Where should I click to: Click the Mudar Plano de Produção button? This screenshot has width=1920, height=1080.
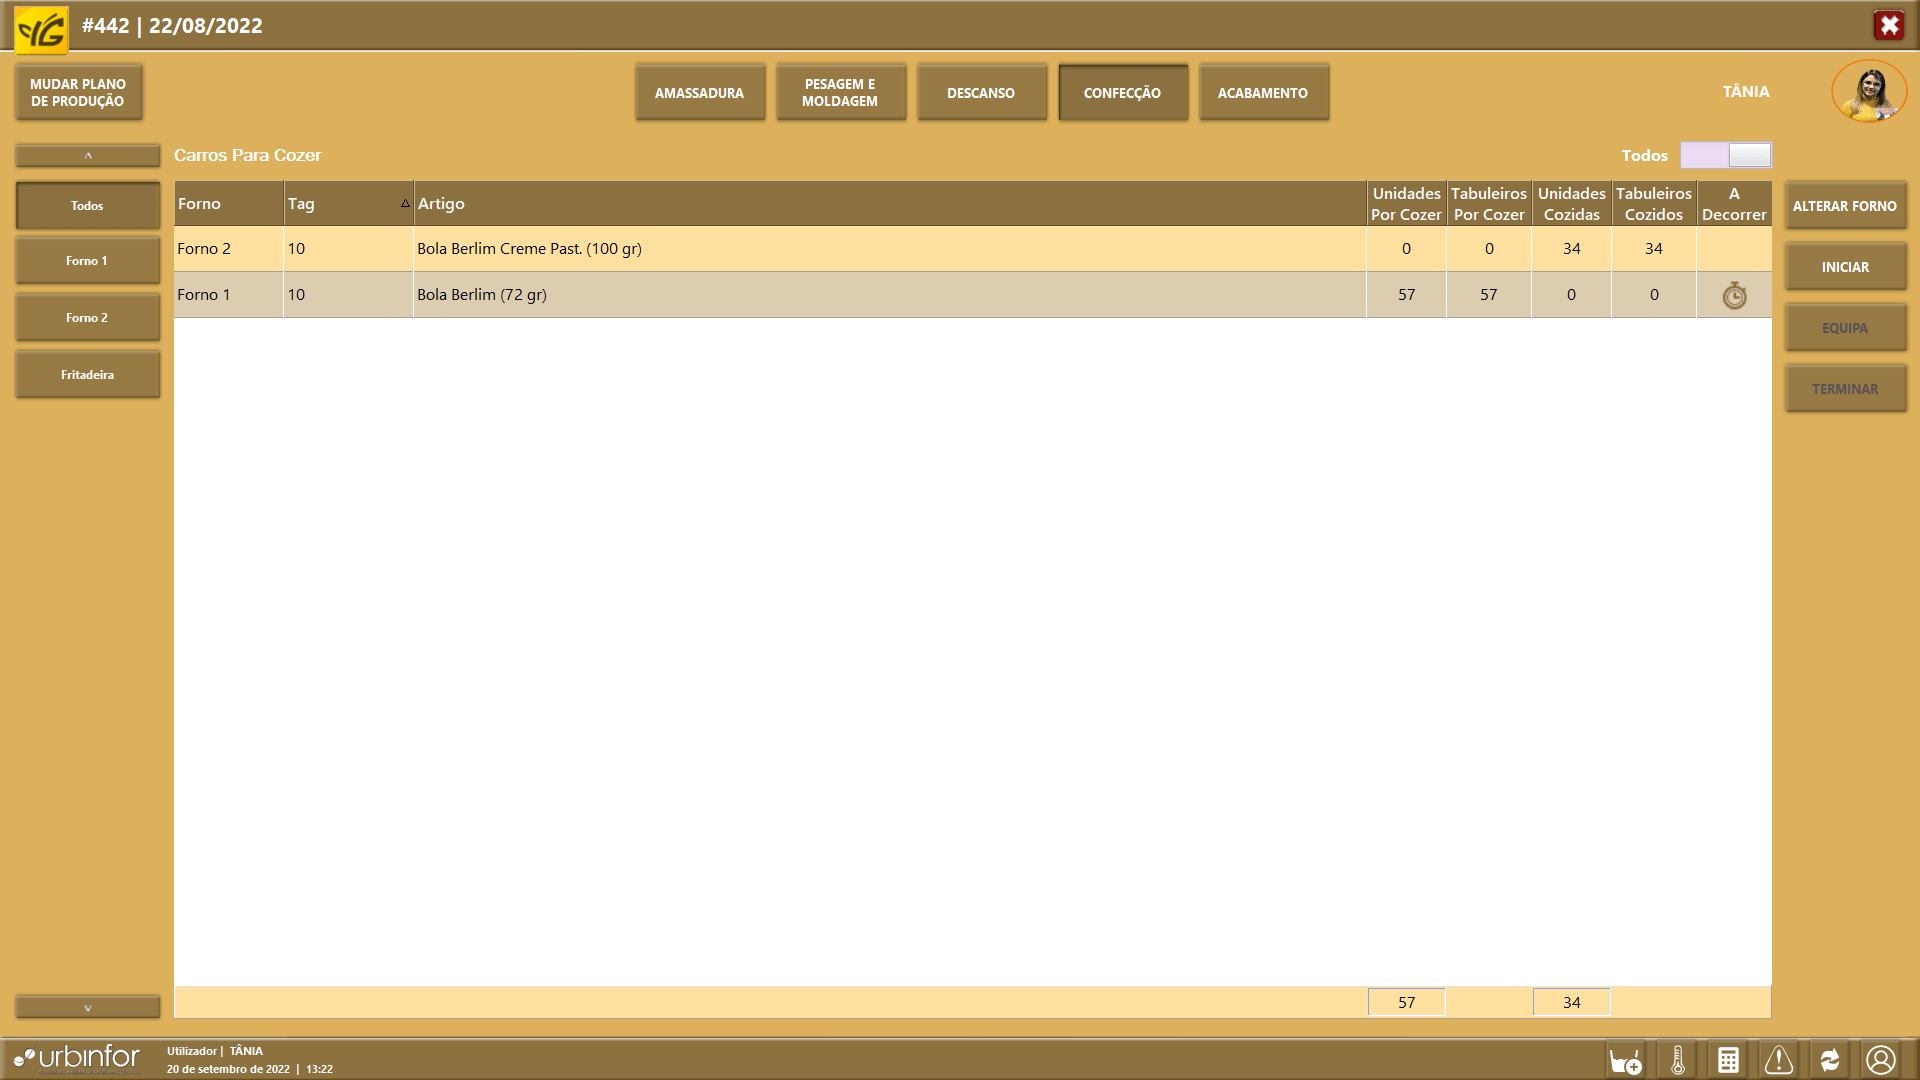click(78, 93)
